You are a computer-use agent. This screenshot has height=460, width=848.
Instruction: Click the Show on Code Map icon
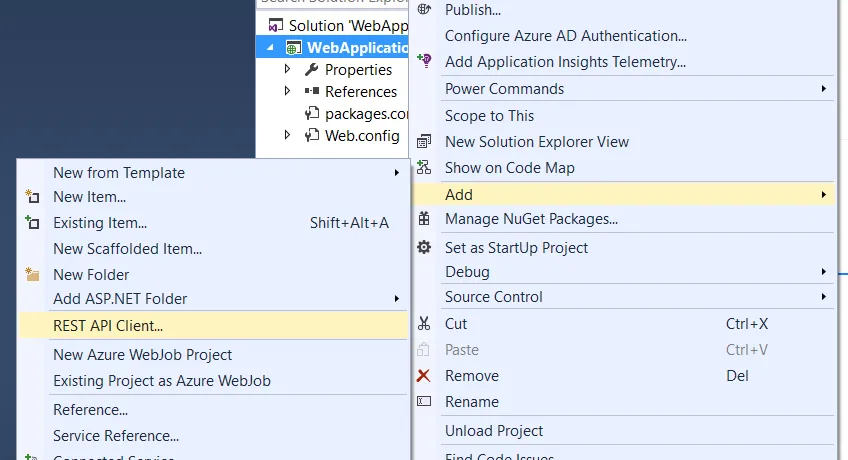tap(424, 168)
